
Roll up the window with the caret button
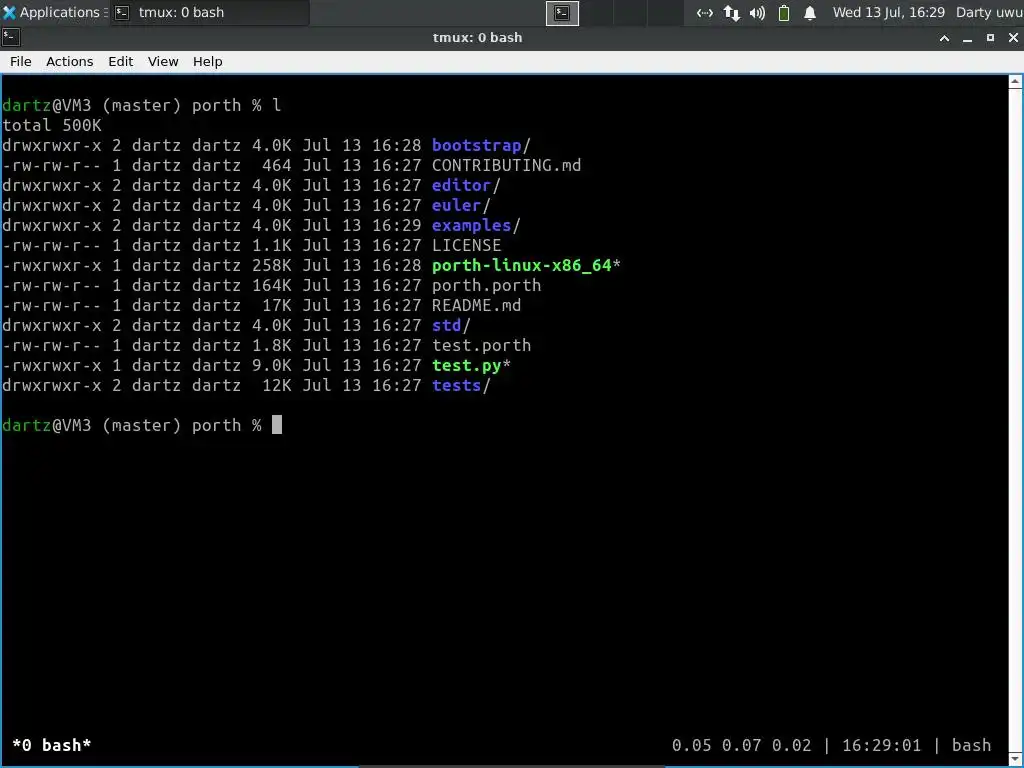[x=944, y=39]
